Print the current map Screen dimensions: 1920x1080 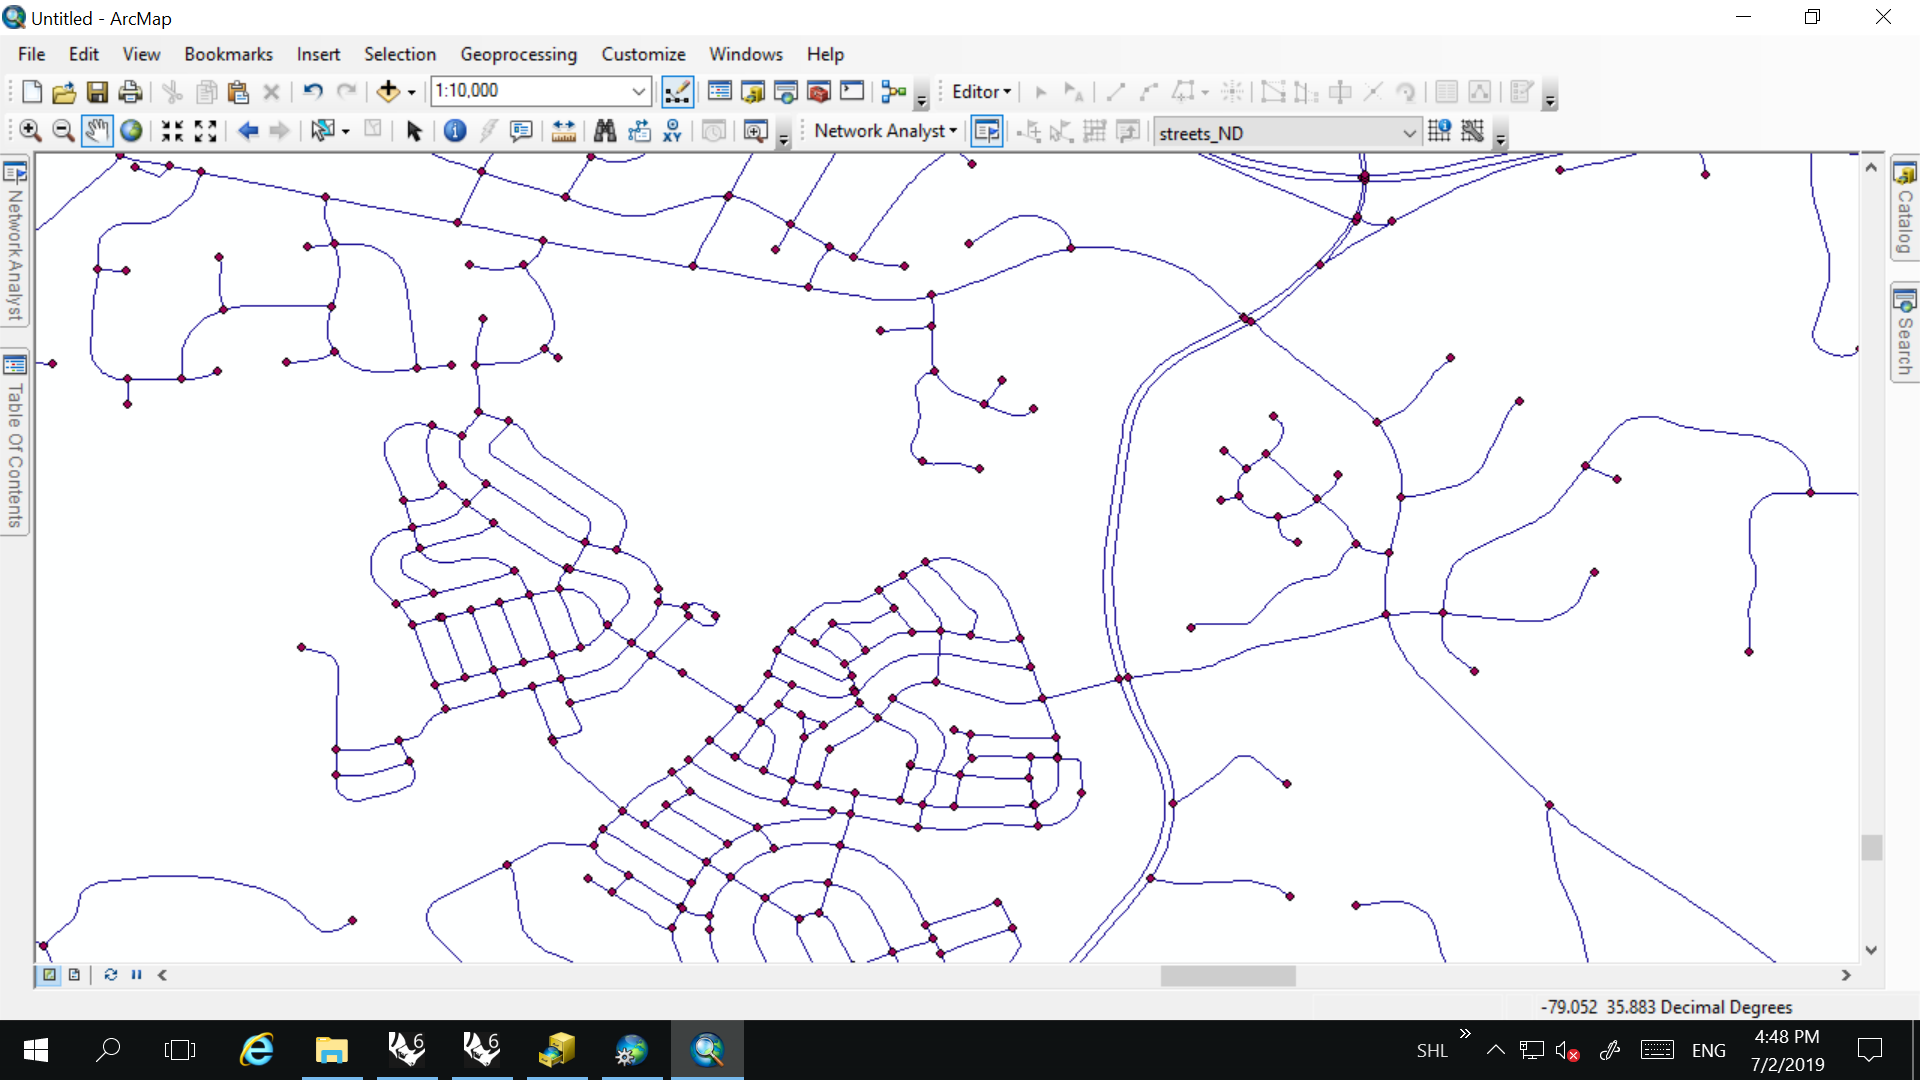(130, 92)
